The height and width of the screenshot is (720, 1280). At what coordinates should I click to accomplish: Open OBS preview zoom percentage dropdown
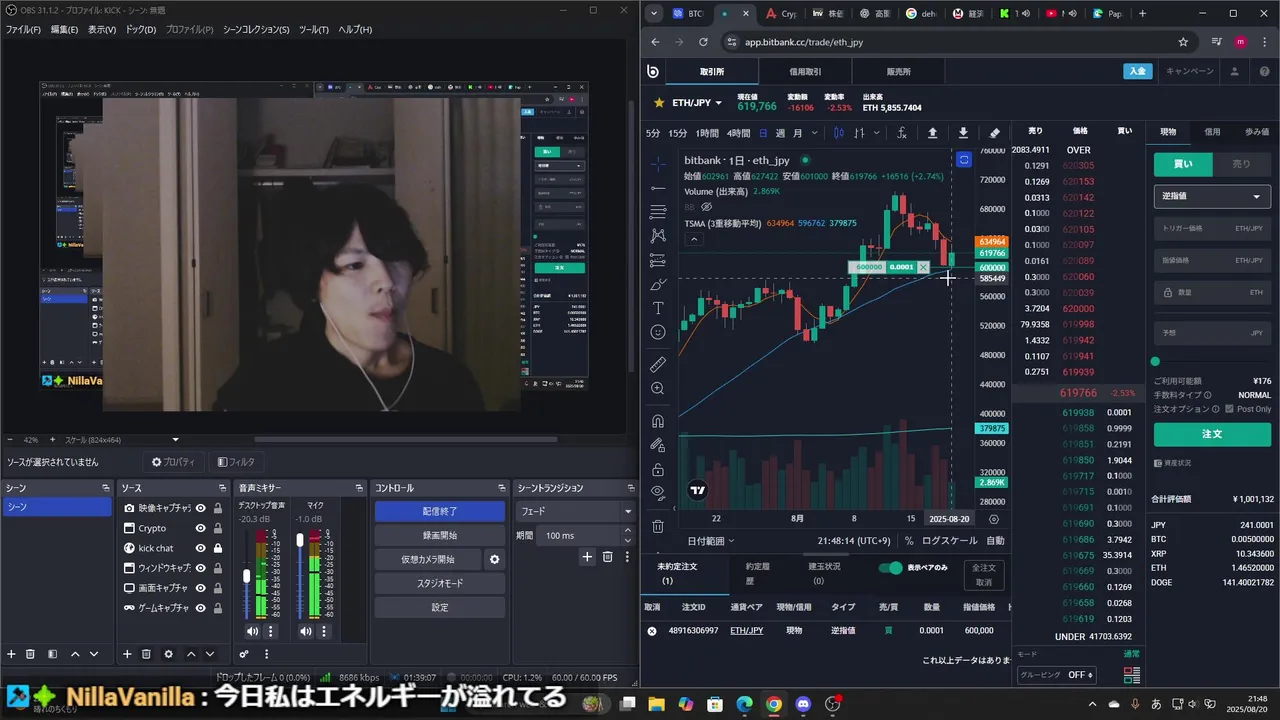point(175,440)
